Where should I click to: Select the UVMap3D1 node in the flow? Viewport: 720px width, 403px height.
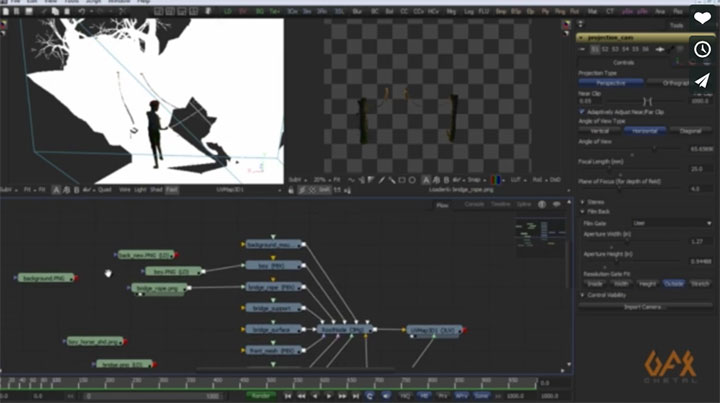434,330
